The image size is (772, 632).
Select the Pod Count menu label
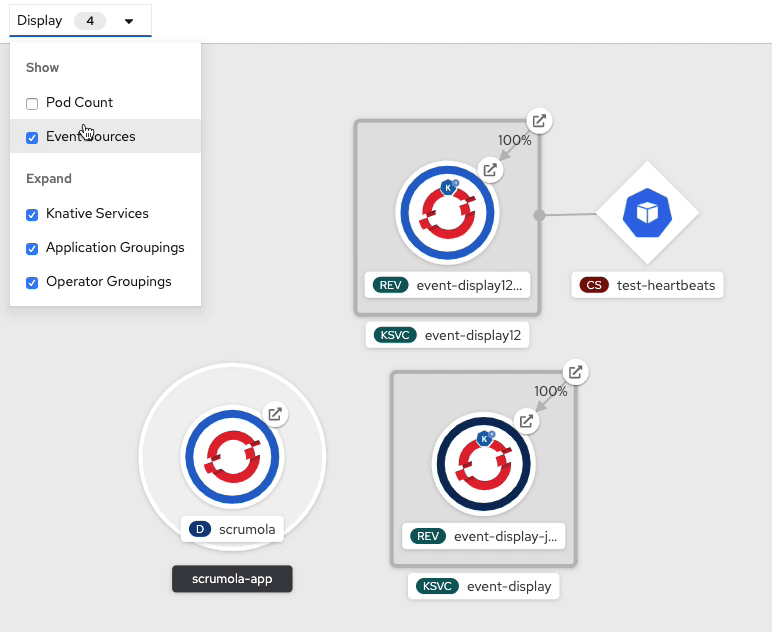79,102
